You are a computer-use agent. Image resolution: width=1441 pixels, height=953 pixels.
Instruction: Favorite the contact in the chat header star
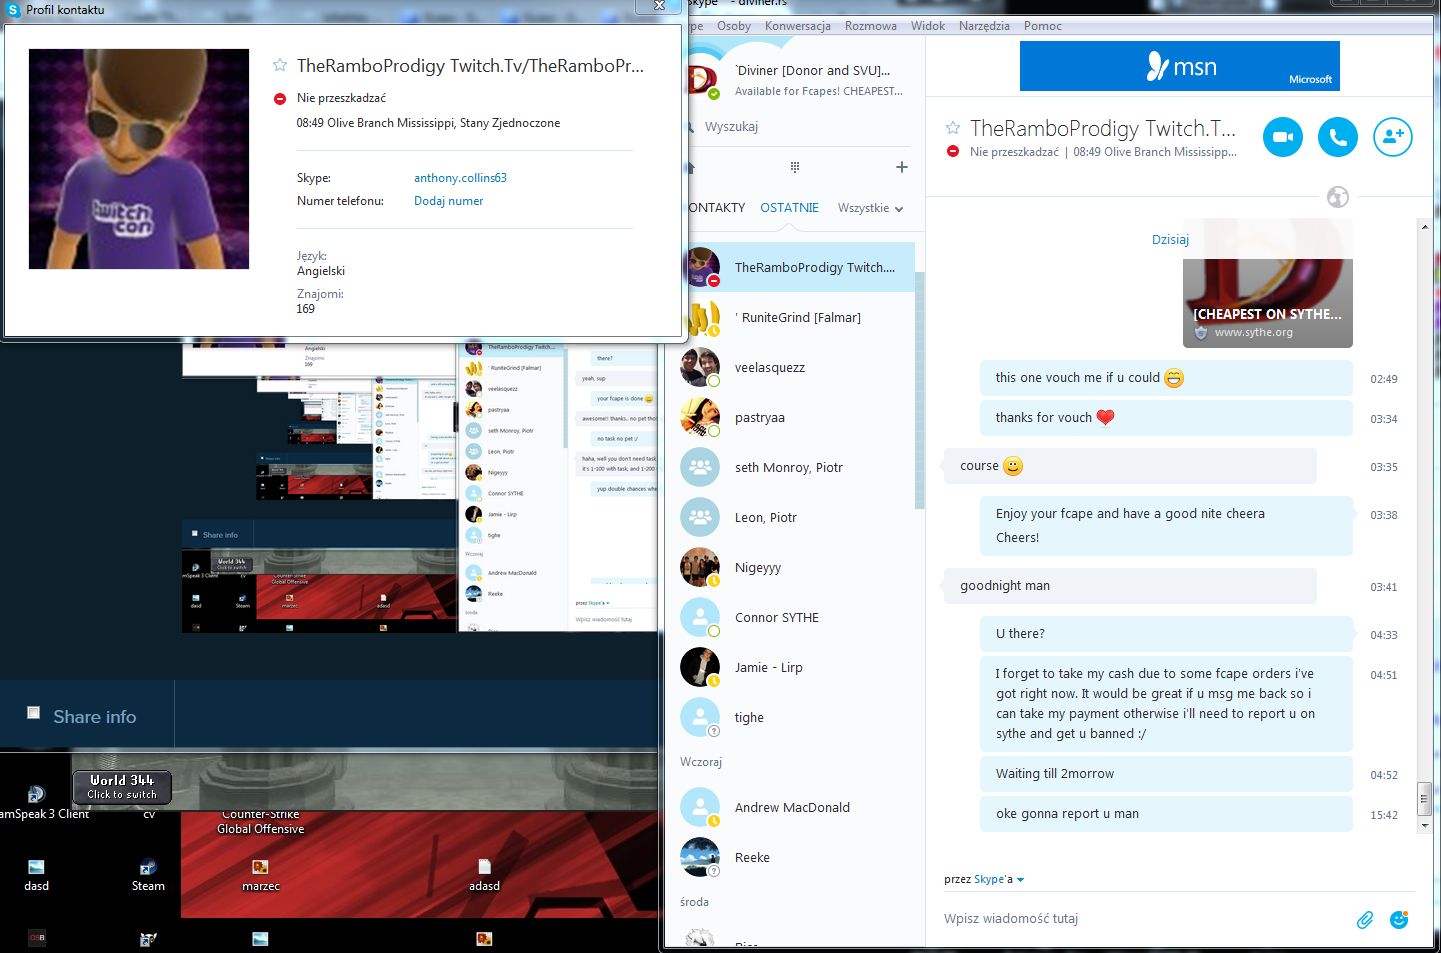click(953, 128)
